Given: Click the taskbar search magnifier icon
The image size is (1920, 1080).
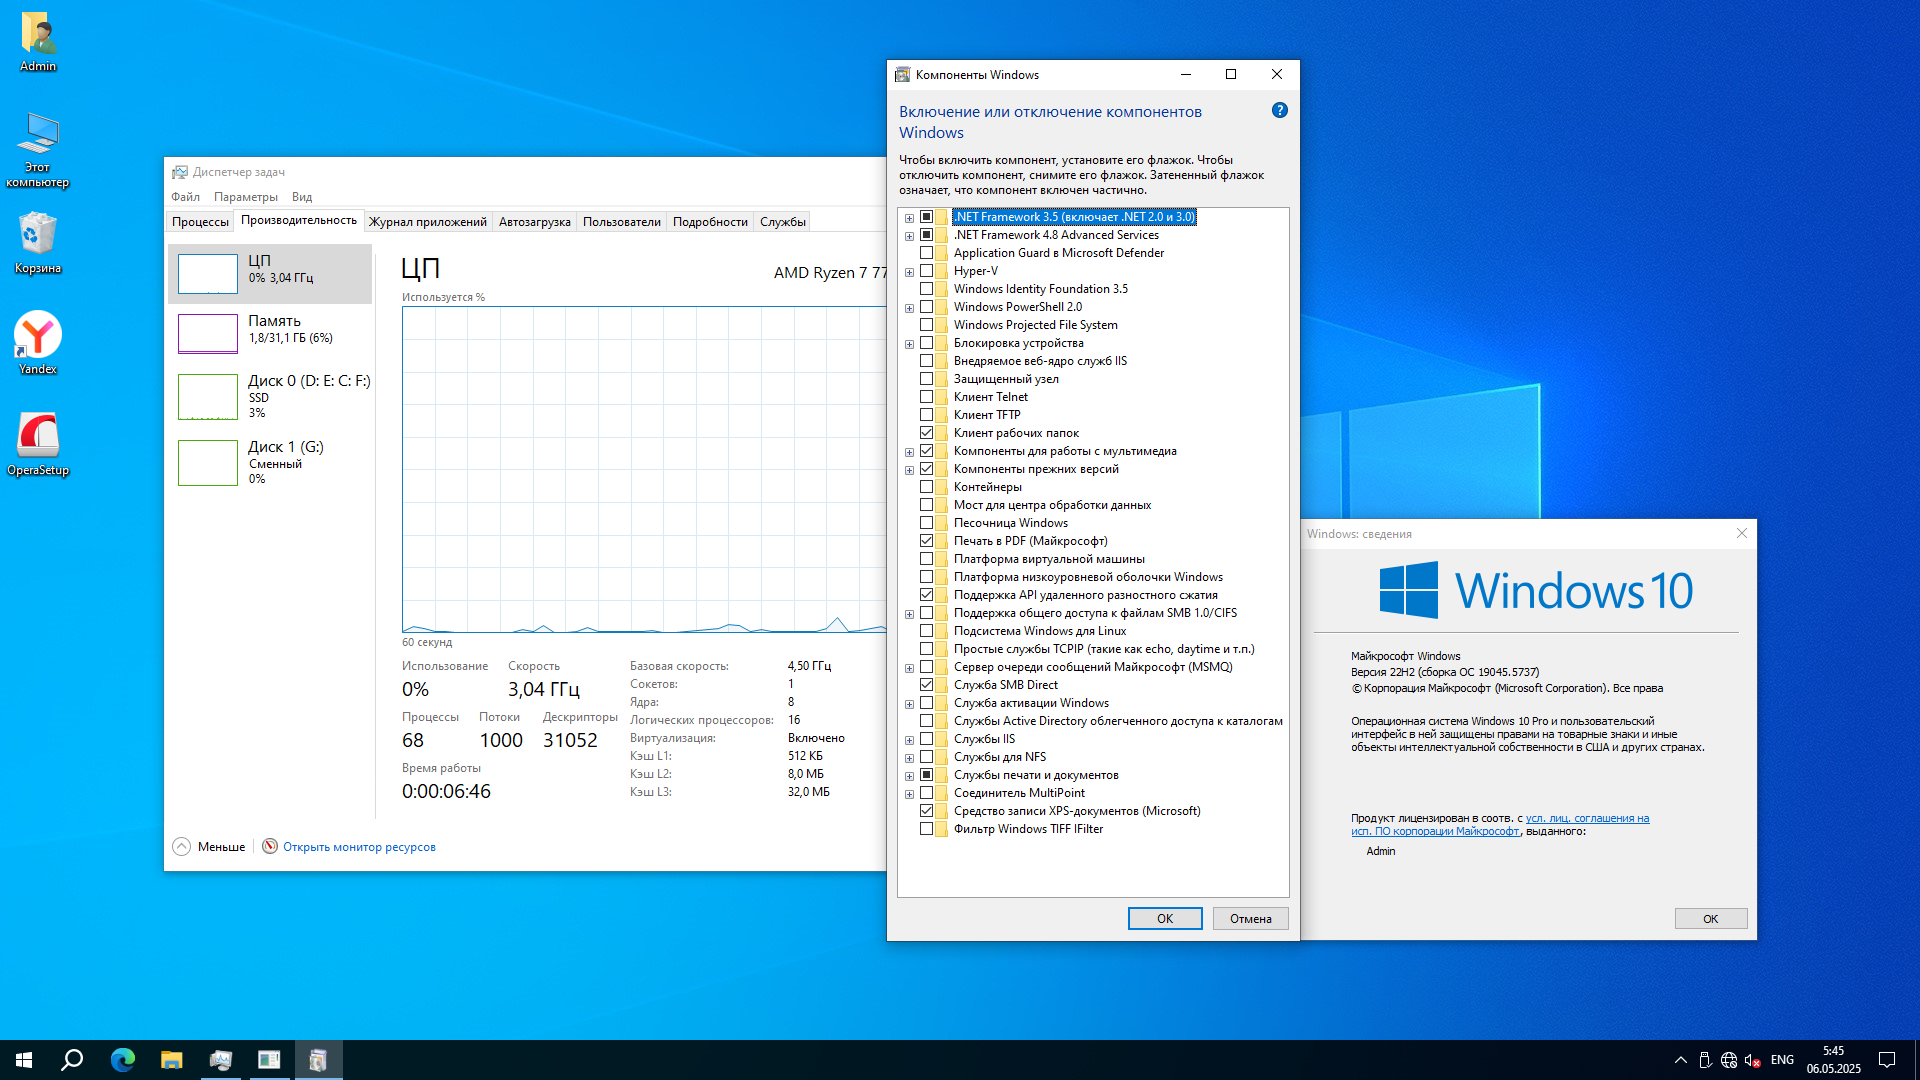Looking at the screenshot, I should tap(72, 1060).
